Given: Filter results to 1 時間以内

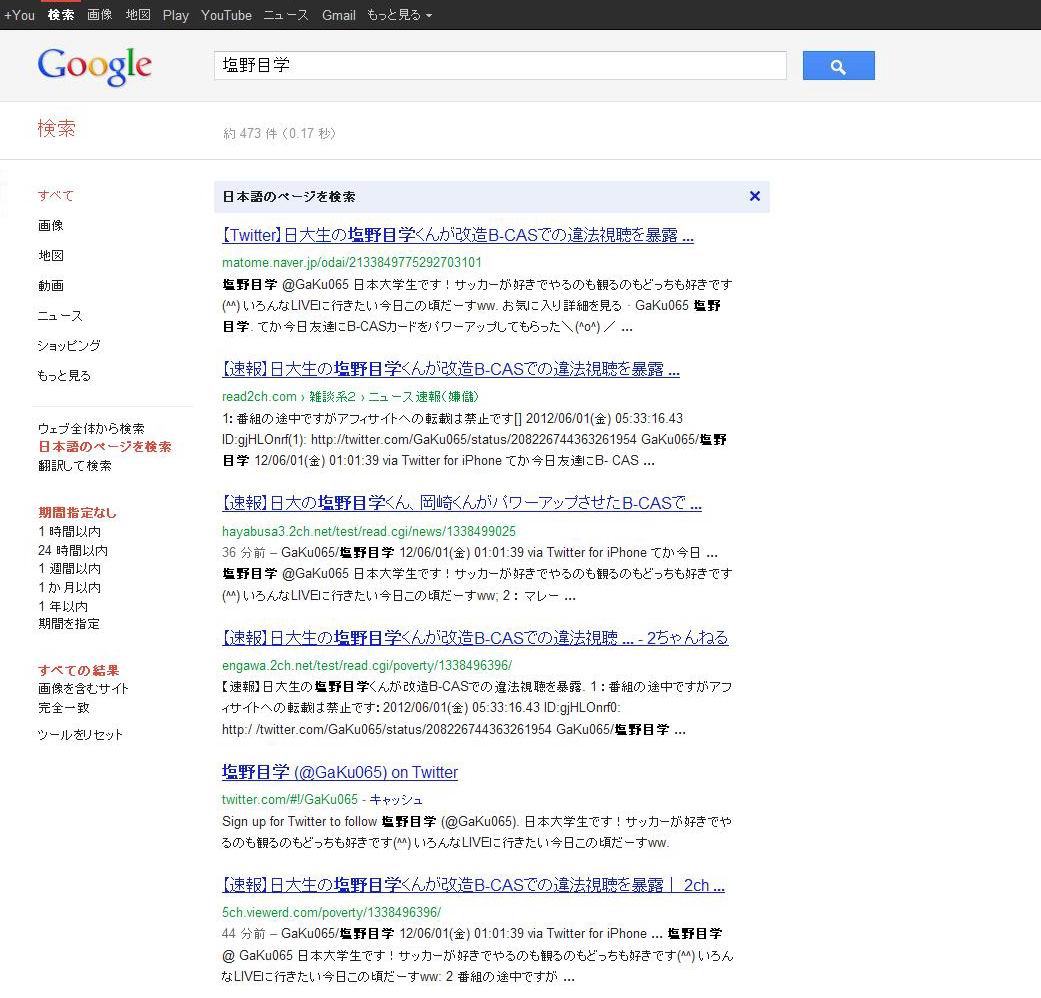Looking at the screenshot, I should pyautogui.click(x=69, y=531).
